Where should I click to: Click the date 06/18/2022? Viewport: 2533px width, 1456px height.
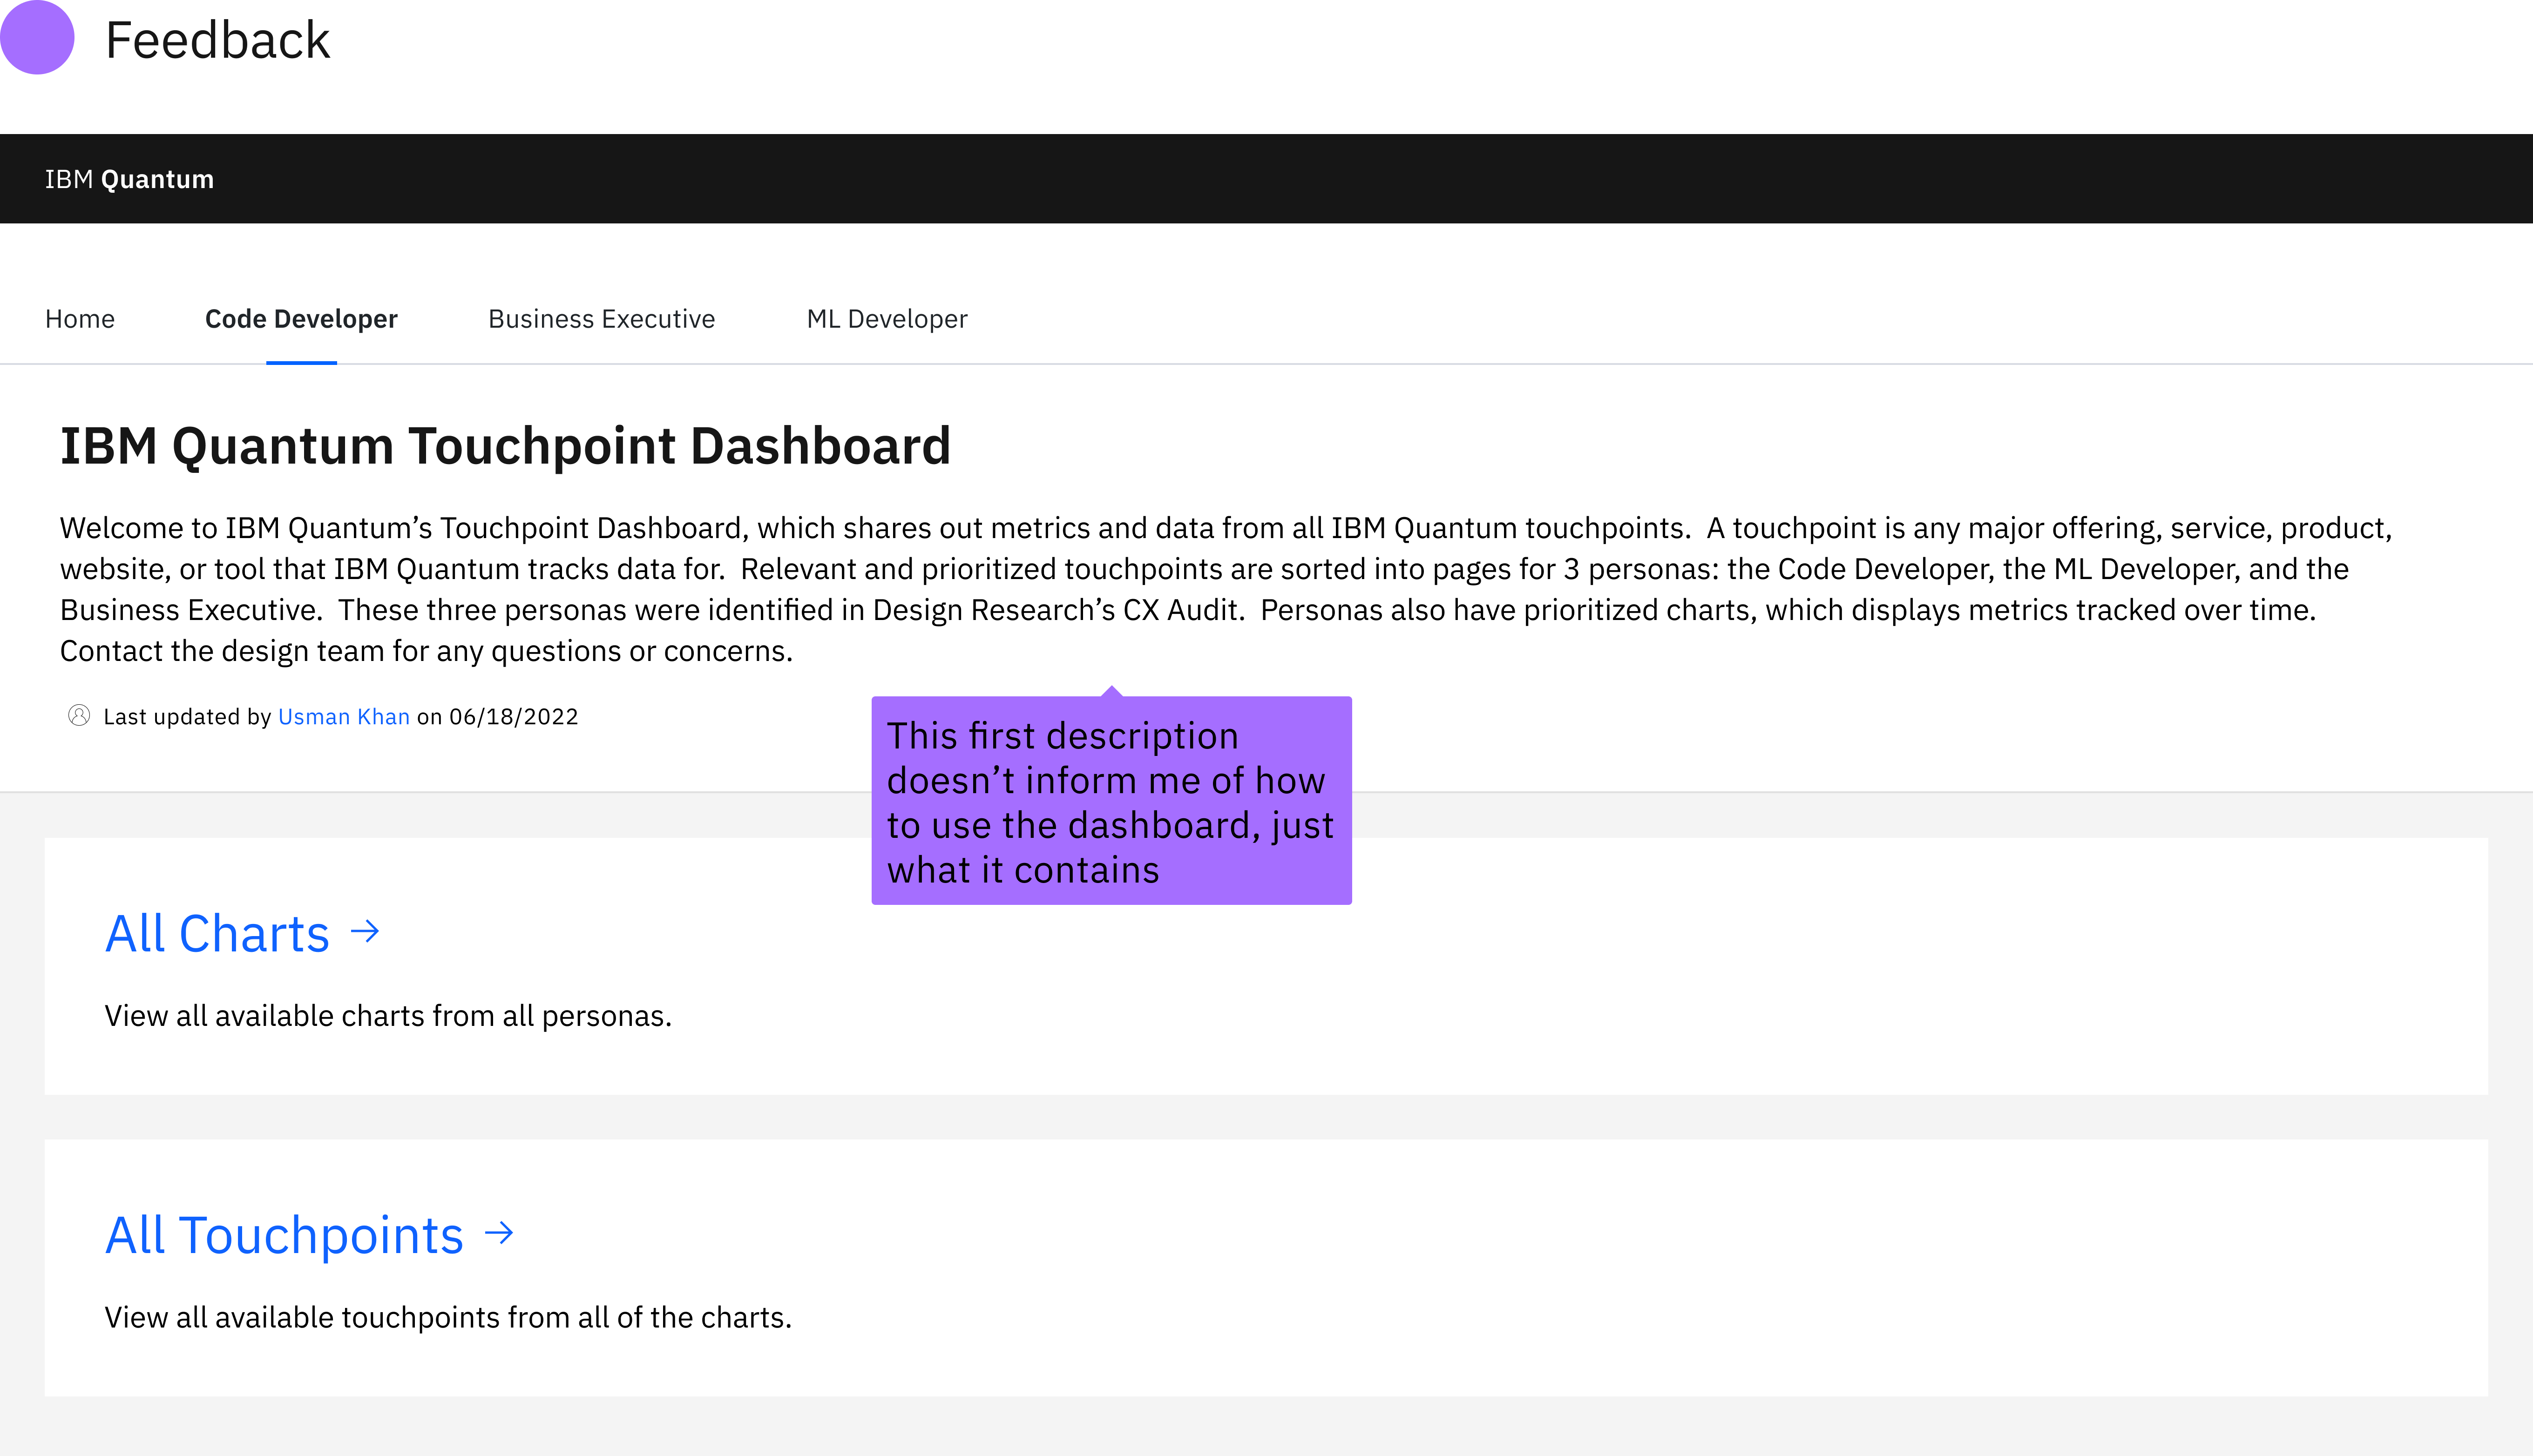[x=514, y=717]
